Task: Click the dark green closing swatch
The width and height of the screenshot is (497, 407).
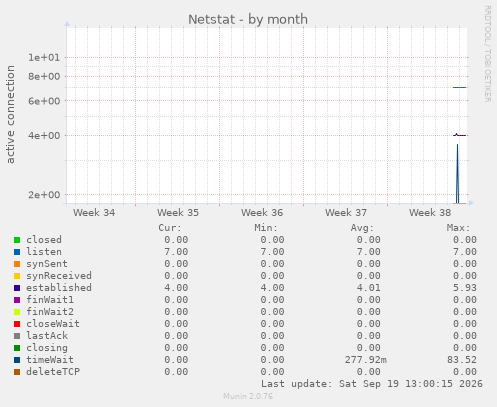Action: (x=17, y=348)
